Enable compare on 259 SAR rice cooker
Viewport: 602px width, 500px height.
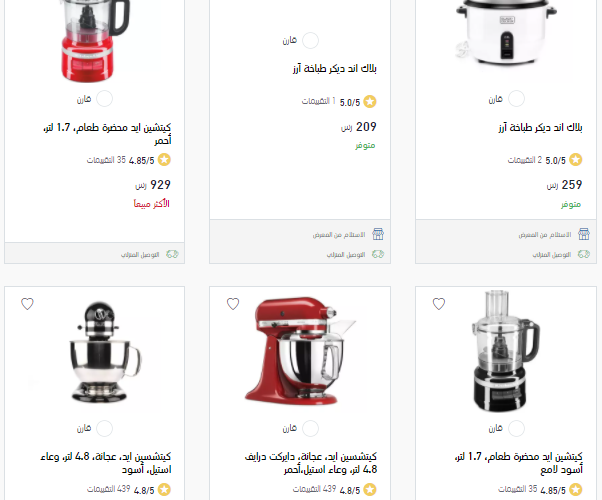click(x=516, y=99)
